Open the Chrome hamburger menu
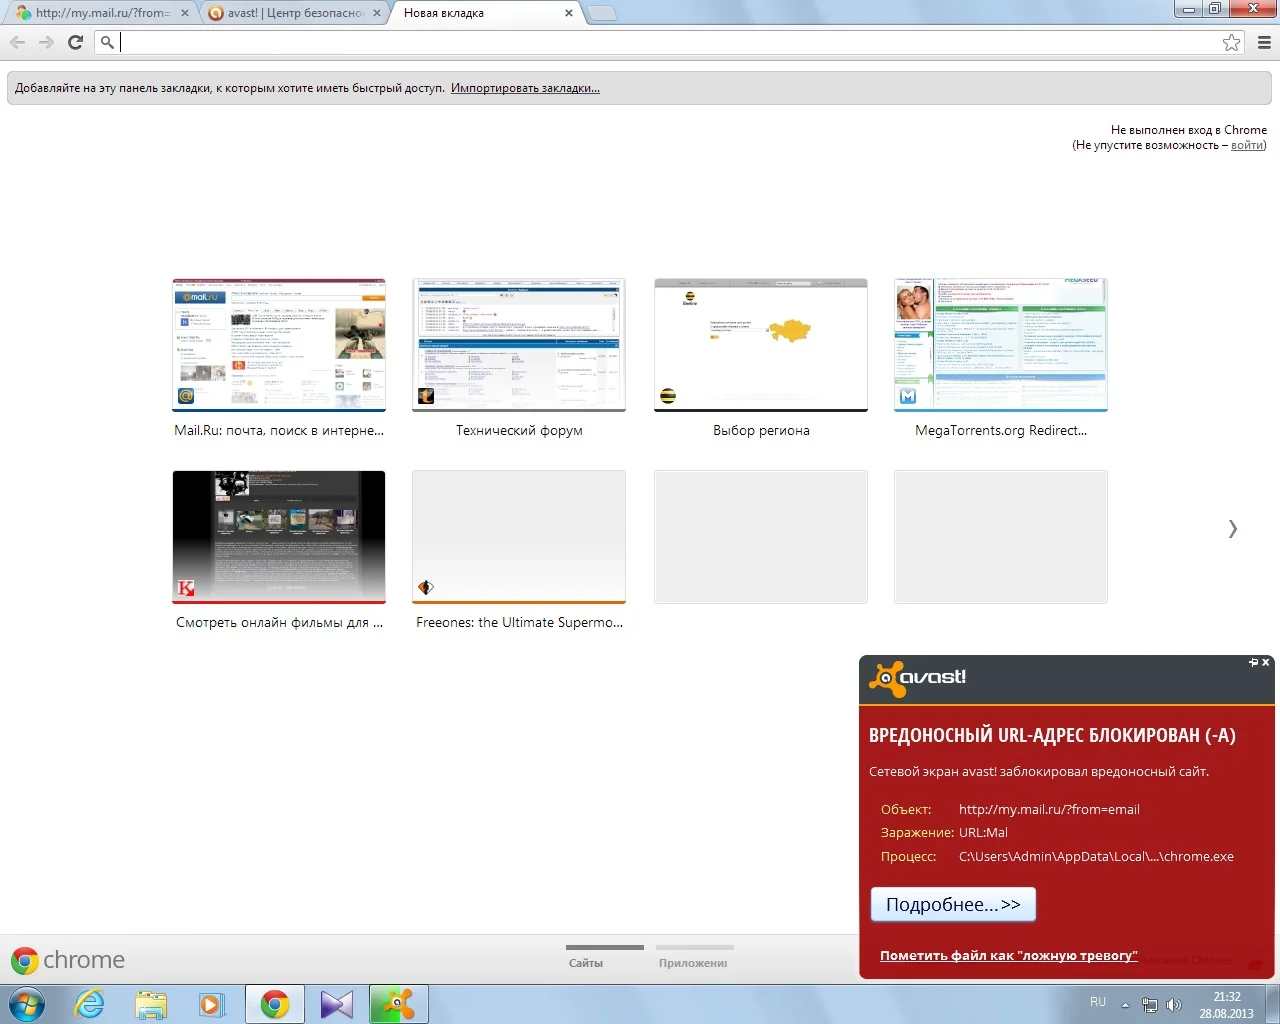Viewport: 1280px width, 1024px height. tap(1264, 42)
